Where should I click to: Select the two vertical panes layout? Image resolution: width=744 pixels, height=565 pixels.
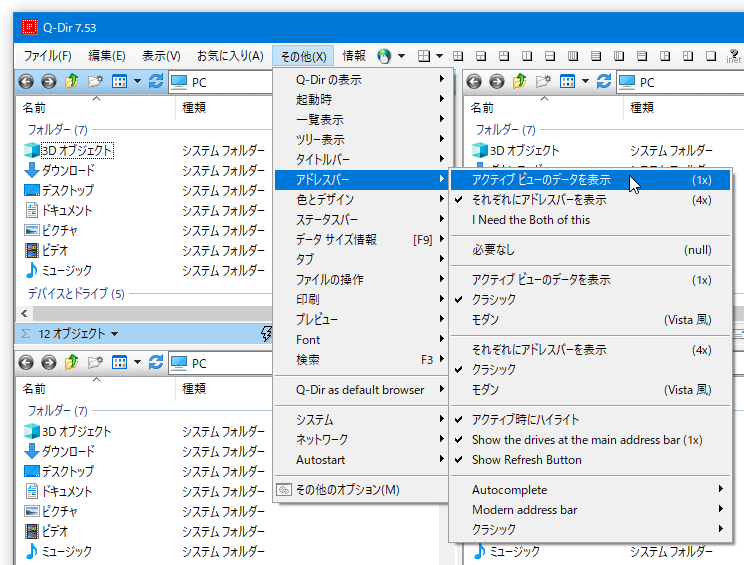[x=527, y=56]
